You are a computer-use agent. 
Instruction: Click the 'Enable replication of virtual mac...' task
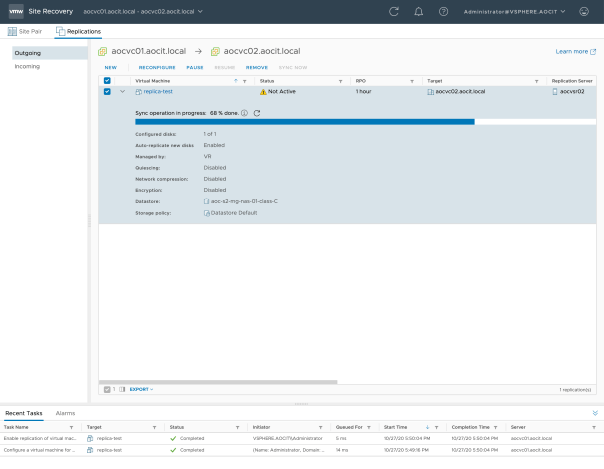40,438
